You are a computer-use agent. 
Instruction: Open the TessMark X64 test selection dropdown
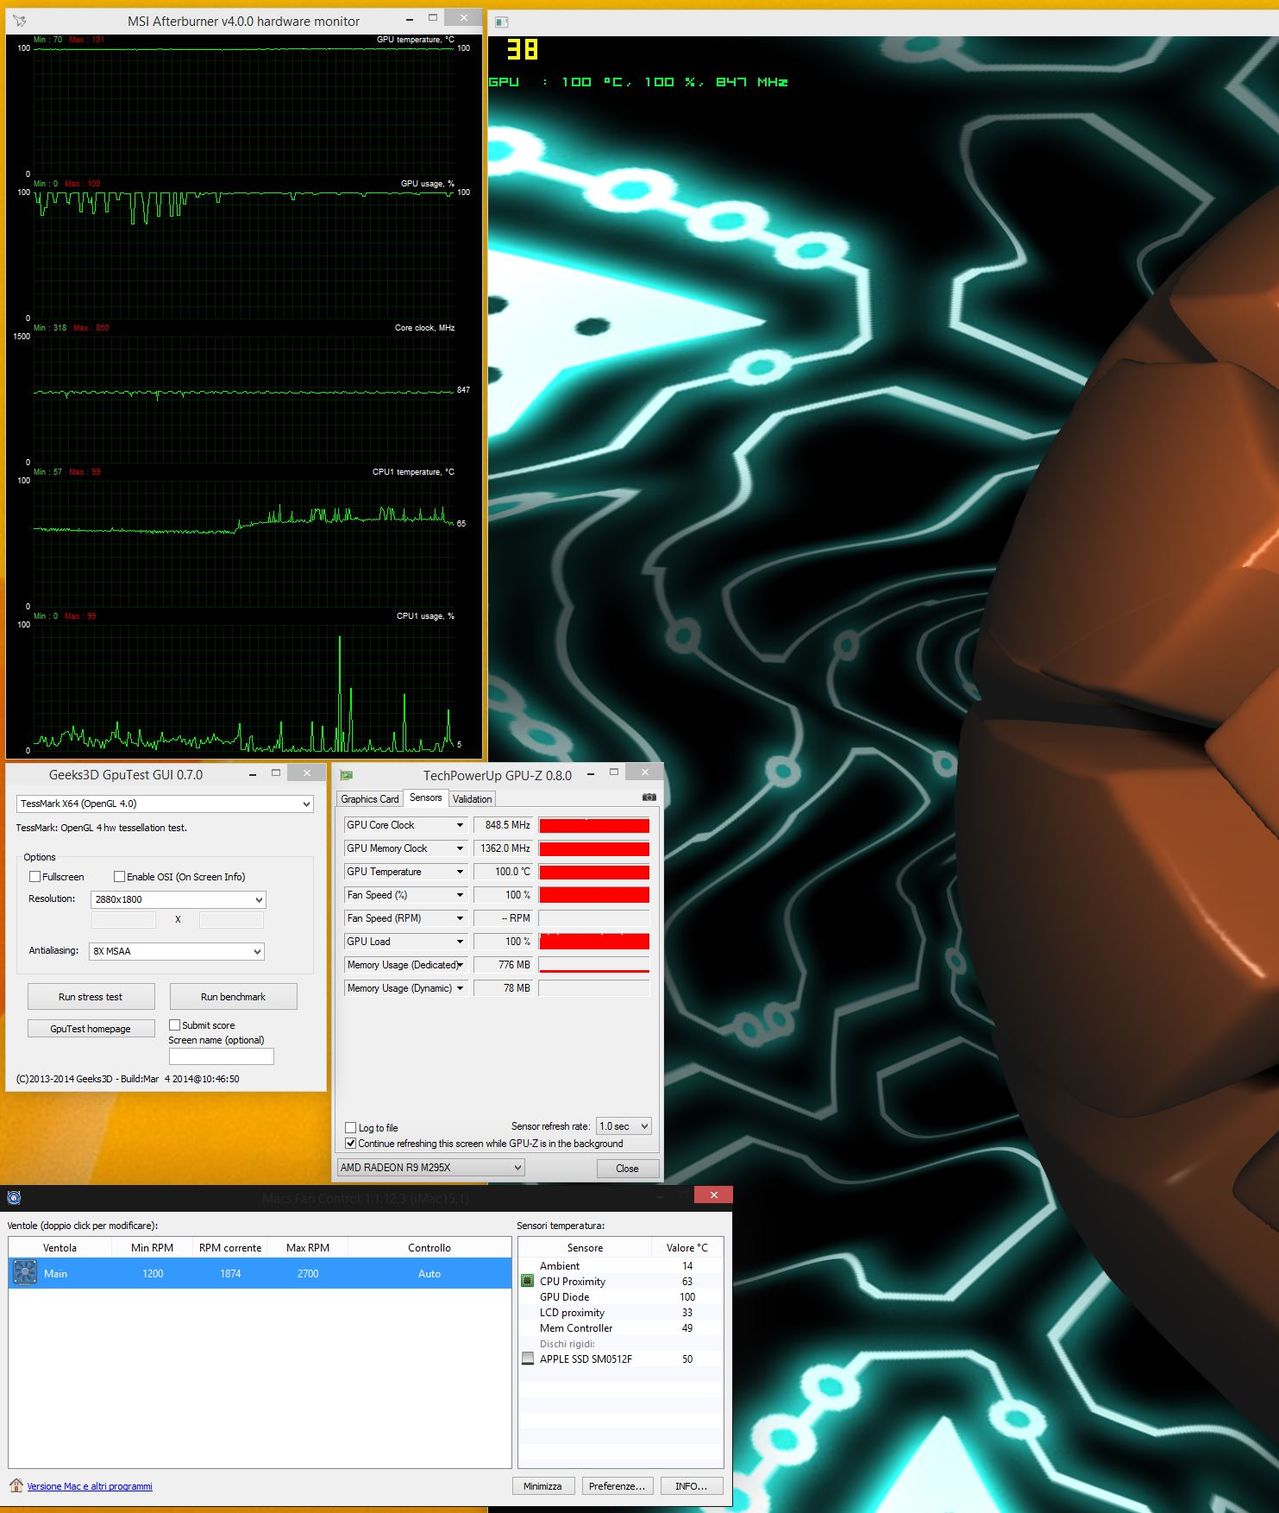[x=165, y=804]
